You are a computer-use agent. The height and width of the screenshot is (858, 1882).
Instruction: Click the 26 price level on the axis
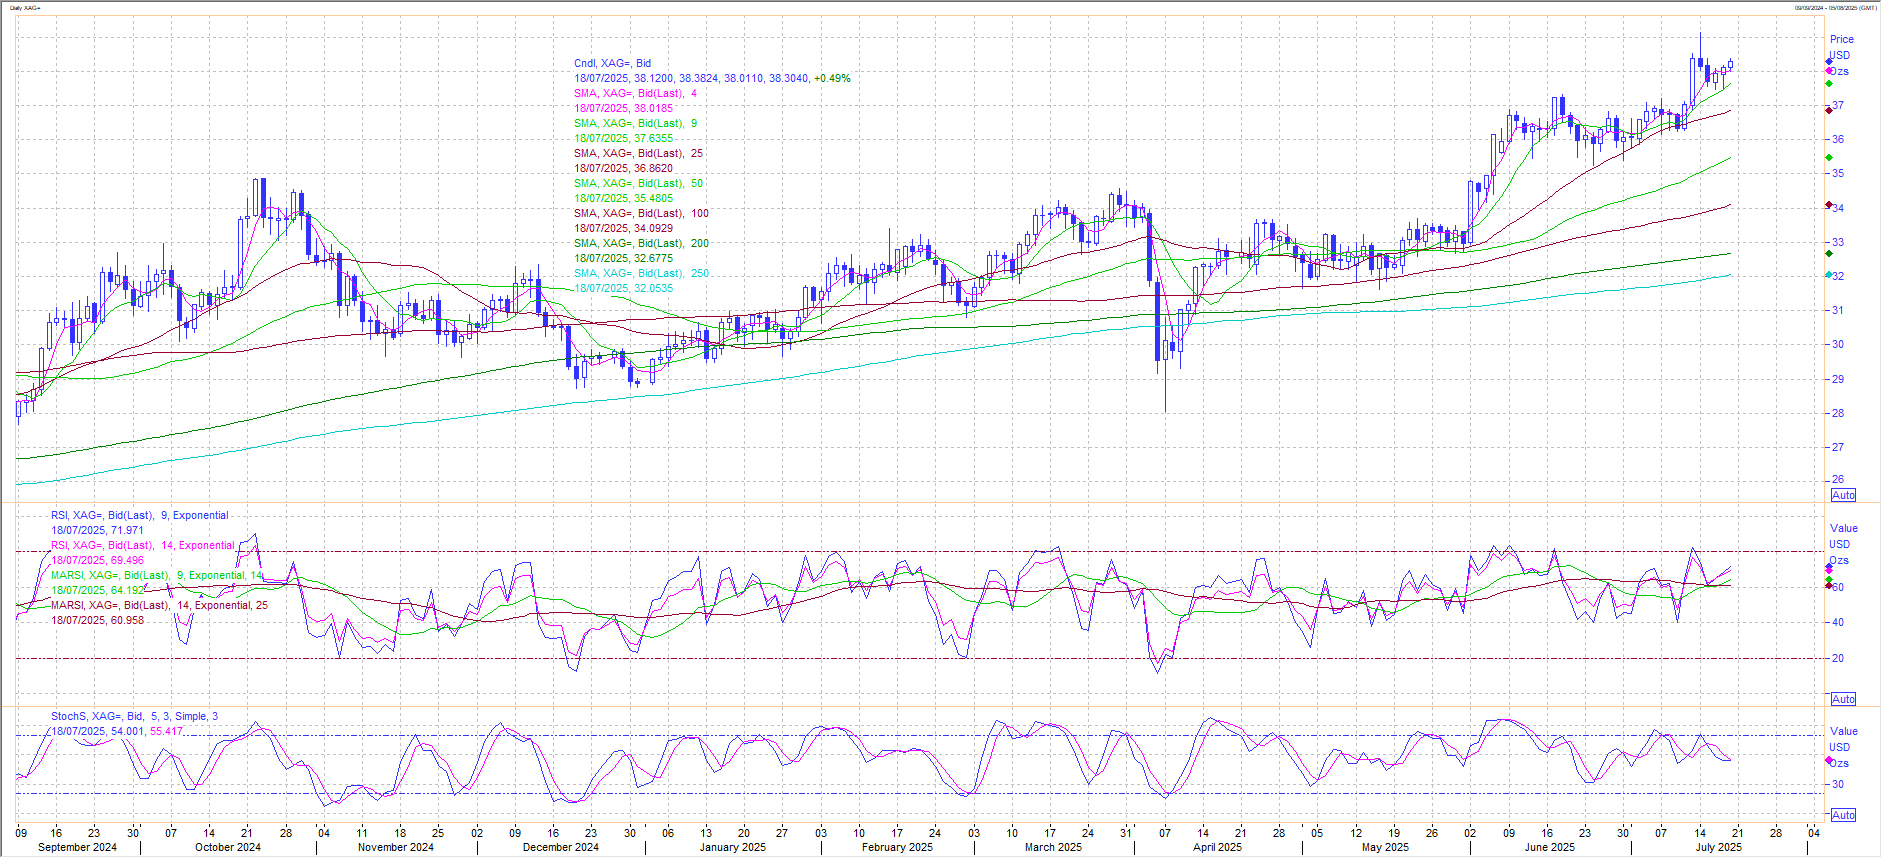pyautogui.click(x=1838, y=479)
